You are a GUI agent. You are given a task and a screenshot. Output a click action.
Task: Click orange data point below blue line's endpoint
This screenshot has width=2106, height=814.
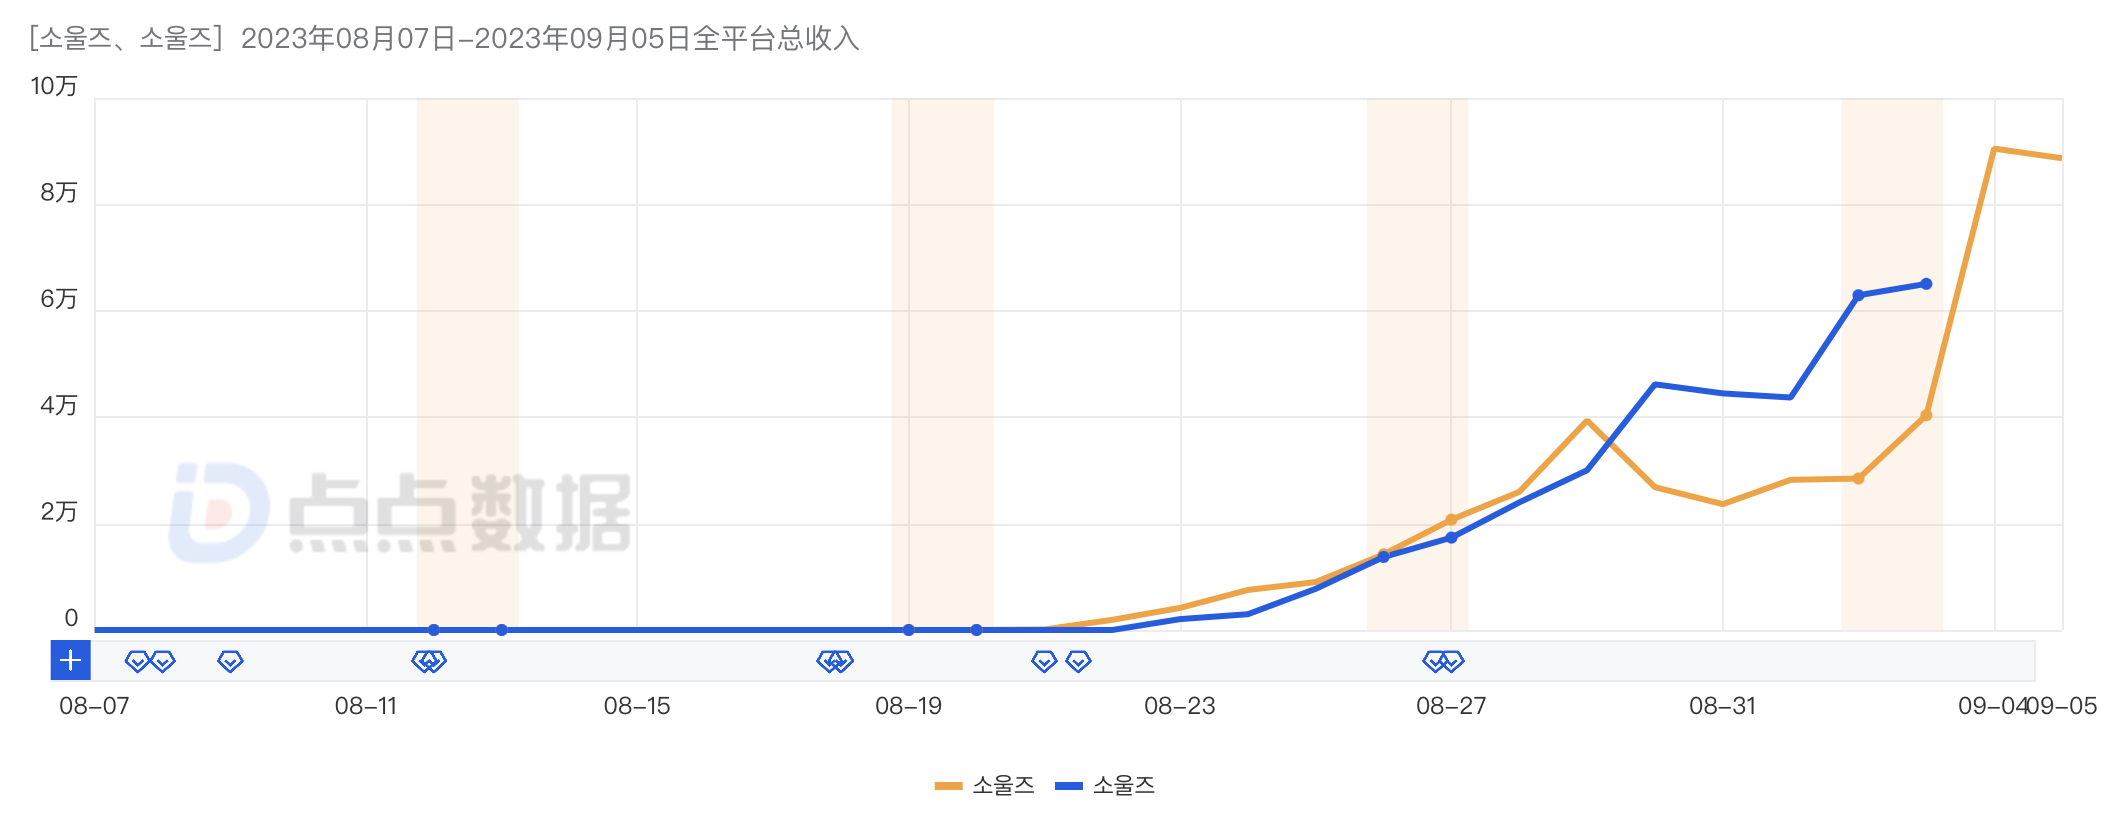click(1926, 415)
